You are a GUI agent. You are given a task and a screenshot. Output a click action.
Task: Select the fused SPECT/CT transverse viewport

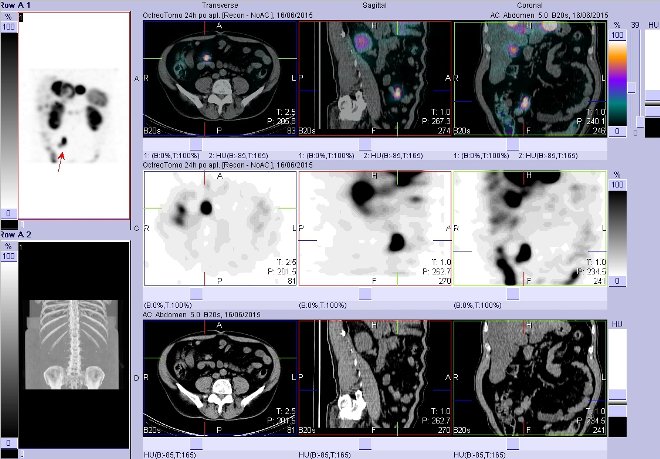pos(220,78)
